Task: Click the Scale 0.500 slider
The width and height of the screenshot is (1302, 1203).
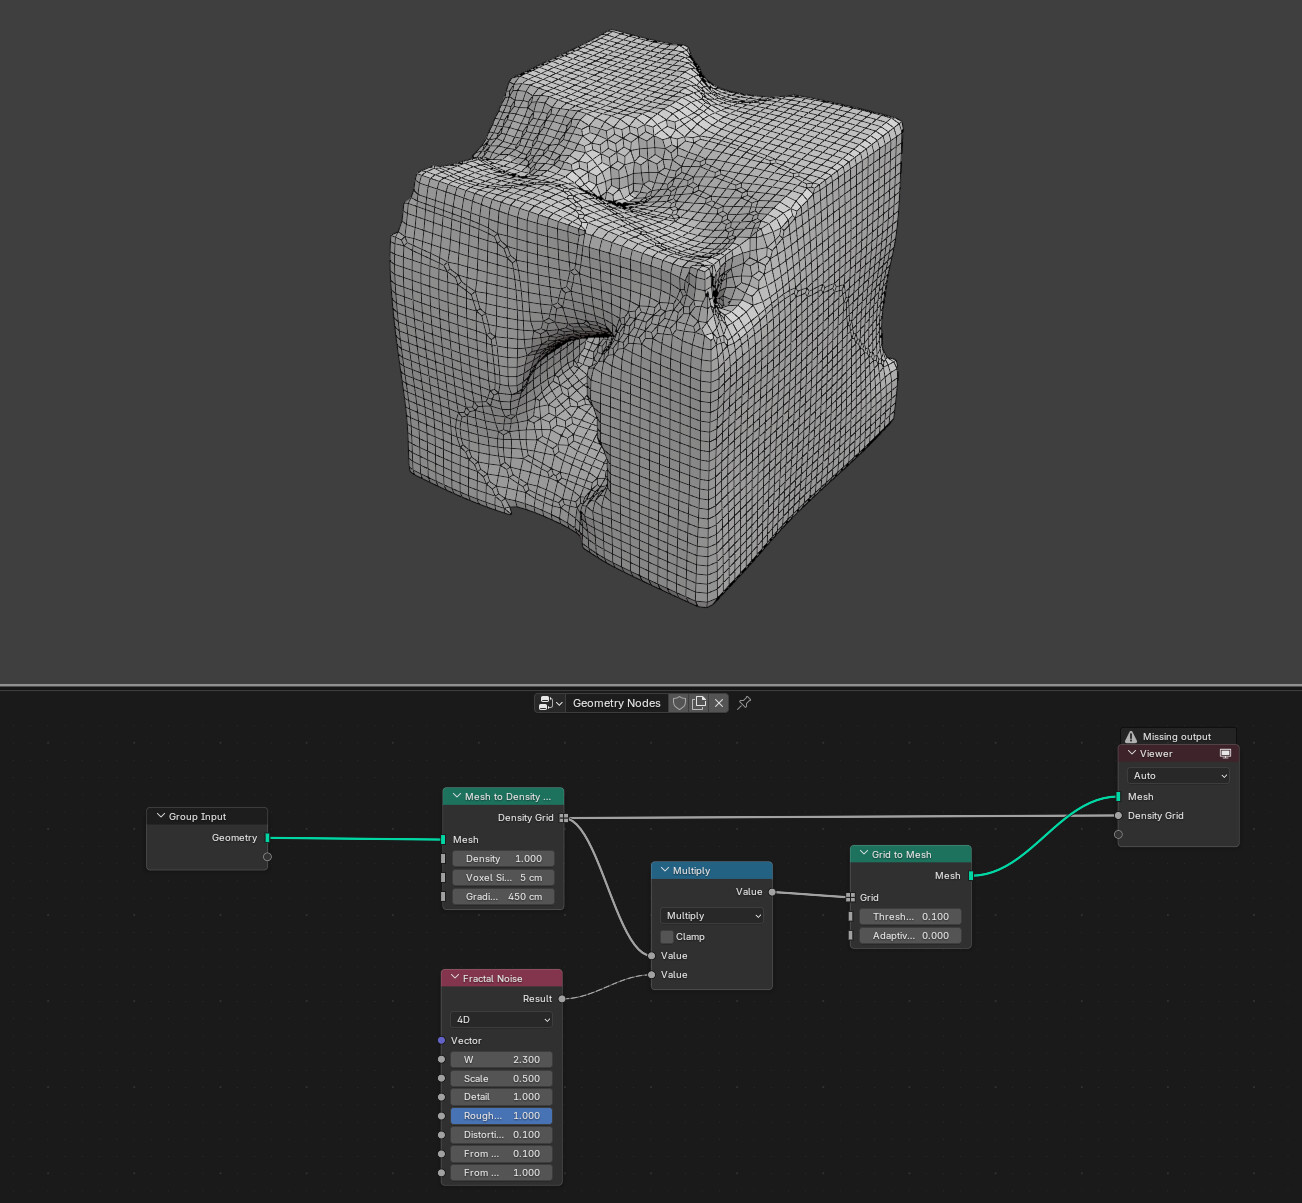Action: point(501,1079)
